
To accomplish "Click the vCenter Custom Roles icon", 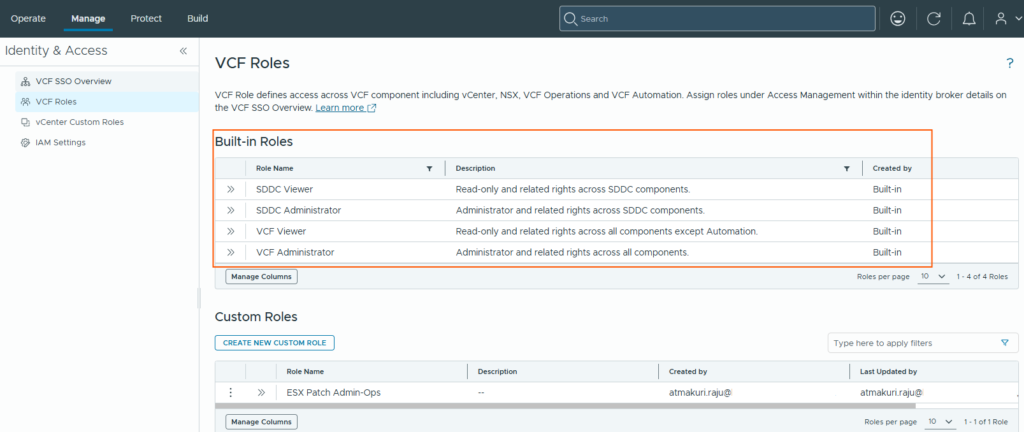I will coord(25,122).
